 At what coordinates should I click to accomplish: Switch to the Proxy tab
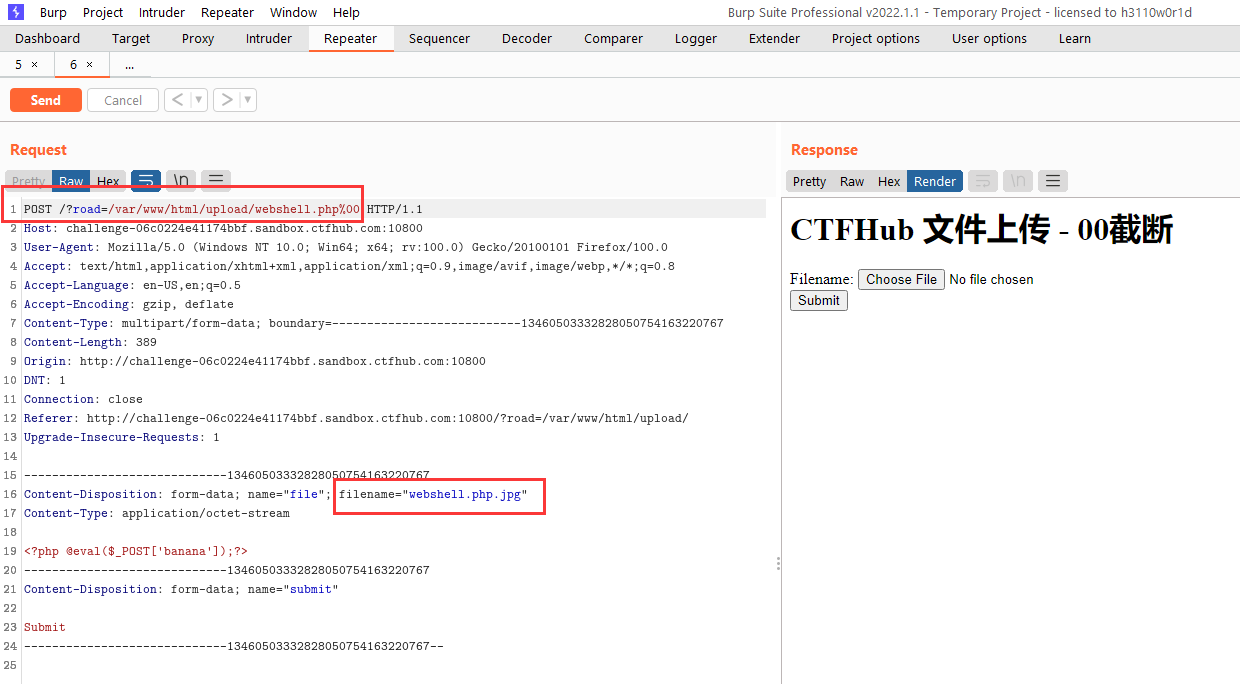point(198,38)
